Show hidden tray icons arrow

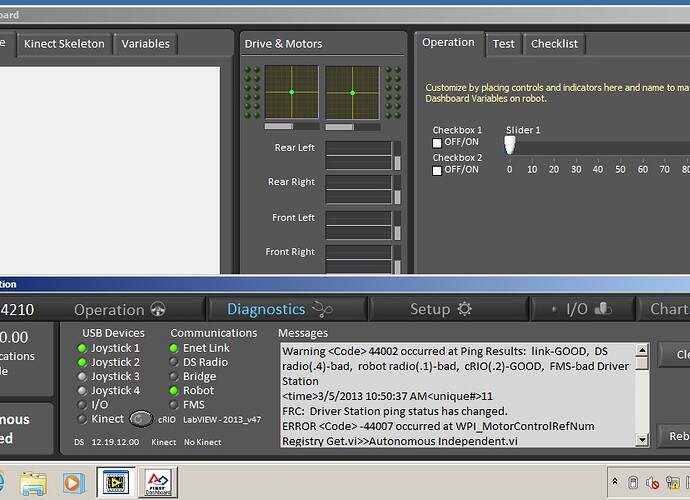[615, 482]
